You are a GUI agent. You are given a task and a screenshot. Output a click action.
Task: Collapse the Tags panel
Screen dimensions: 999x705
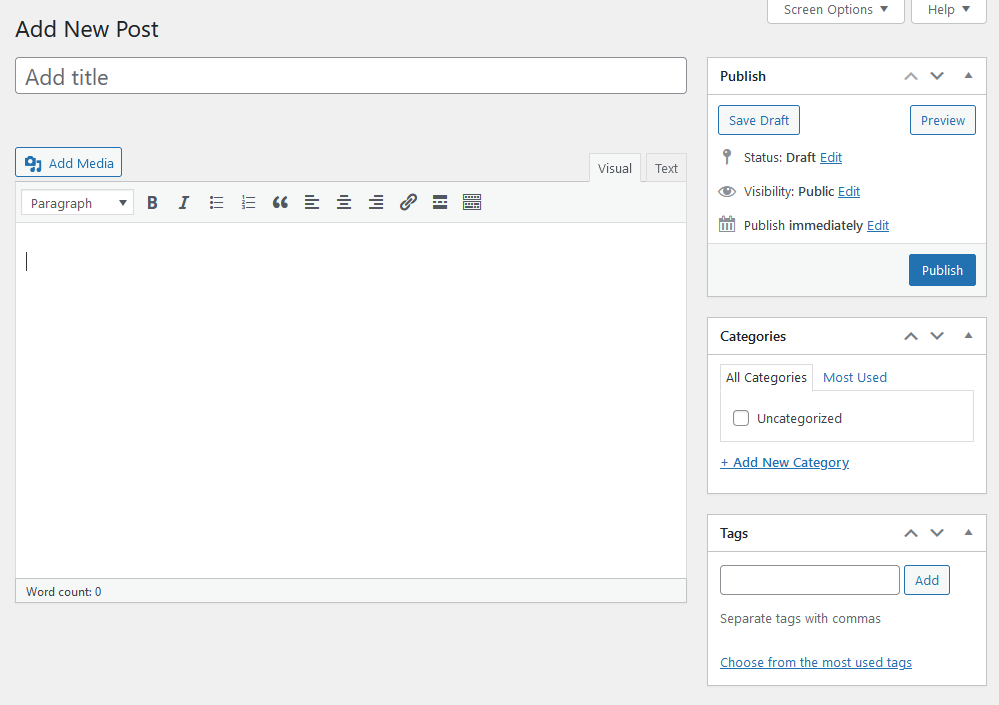968,533
